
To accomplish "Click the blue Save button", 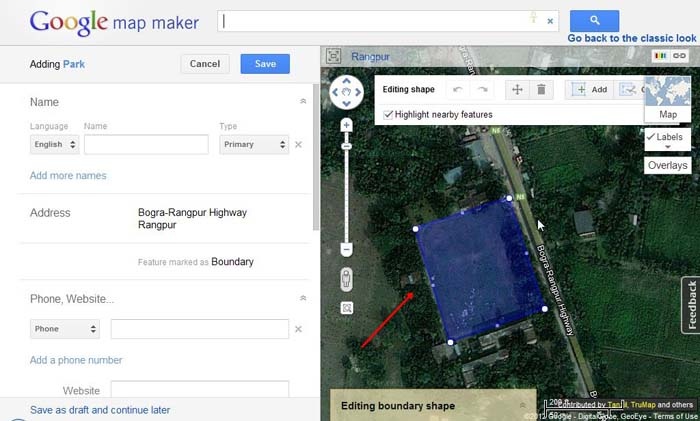I will [265, 64].
